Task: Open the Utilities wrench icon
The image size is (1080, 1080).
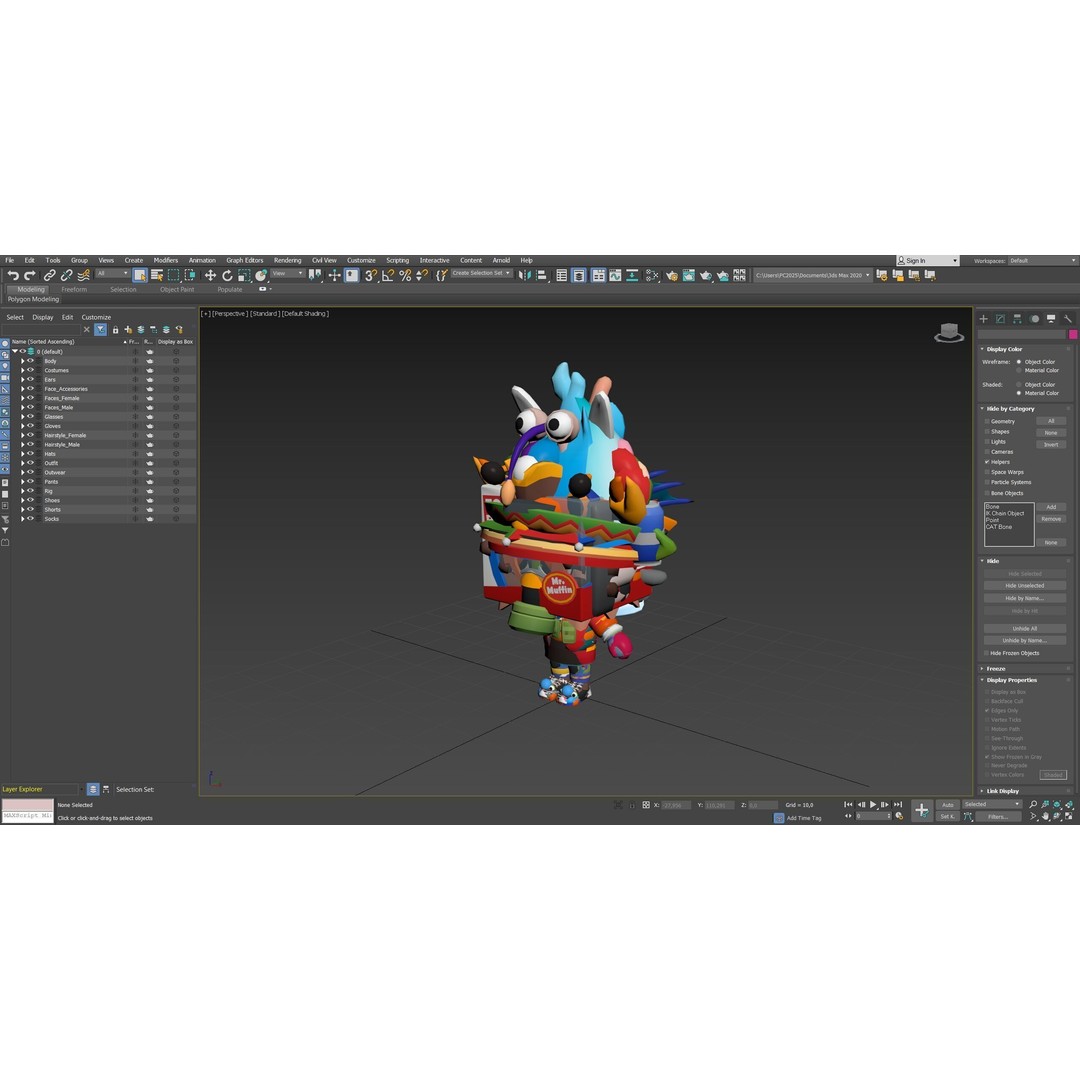Action: click(1068, 319)
